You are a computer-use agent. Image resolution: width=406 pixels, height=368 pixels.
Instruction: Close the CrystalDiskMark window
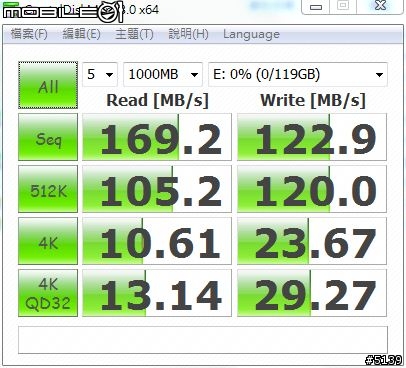coord(380,6)
